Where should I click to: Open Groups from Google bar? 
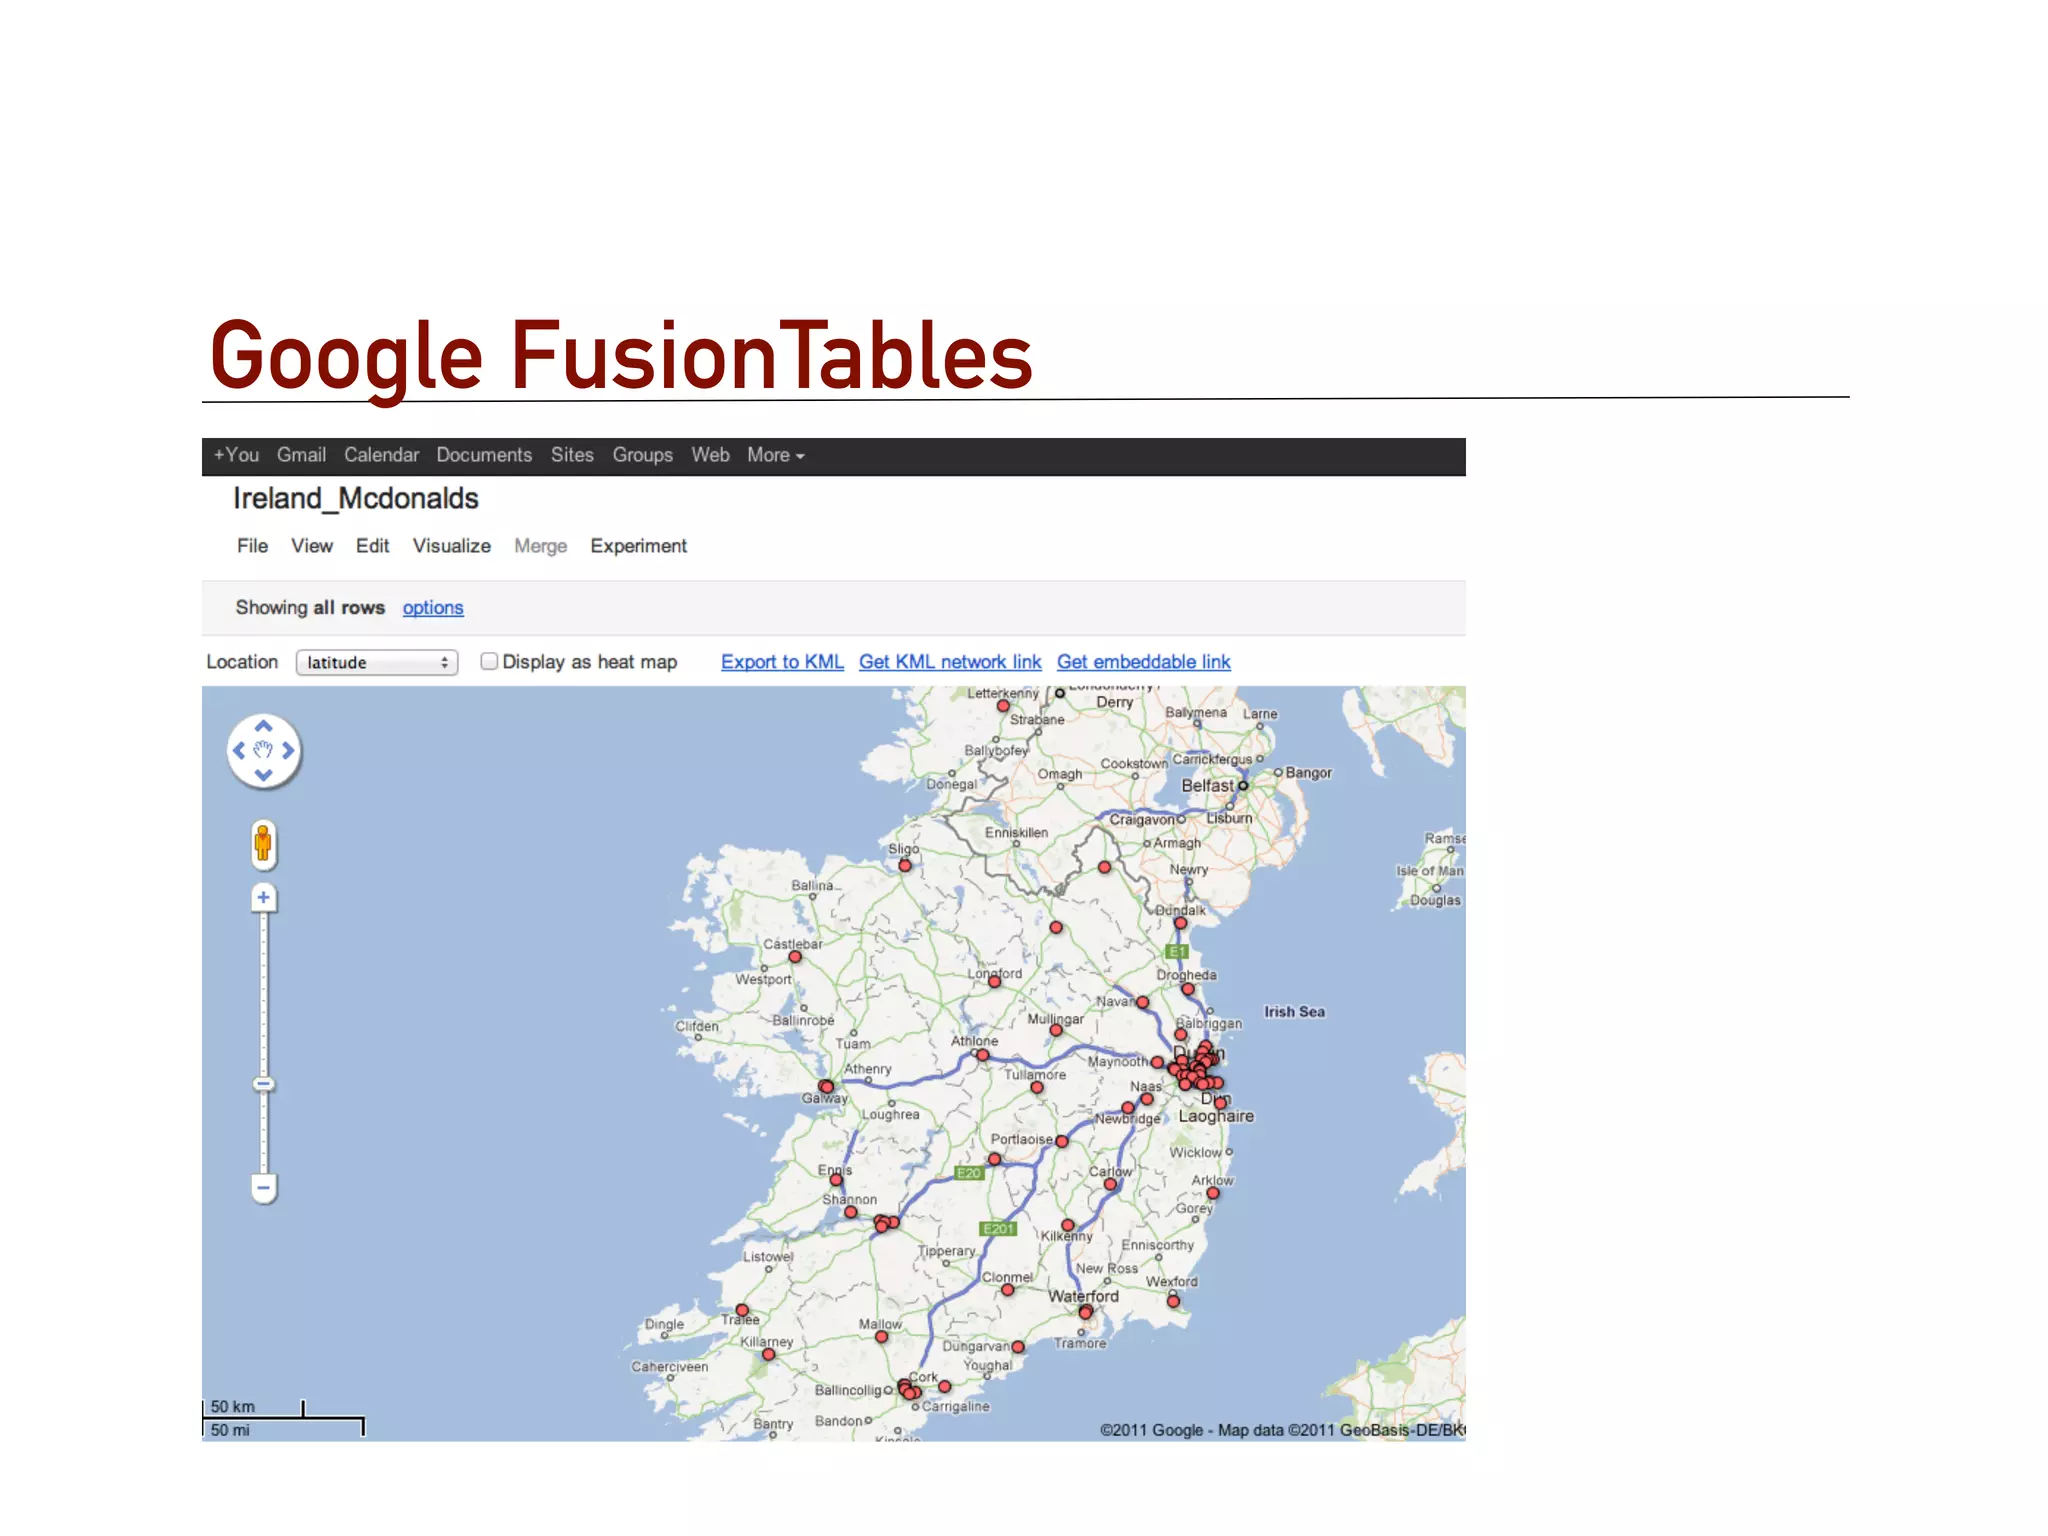coord(642,455)
